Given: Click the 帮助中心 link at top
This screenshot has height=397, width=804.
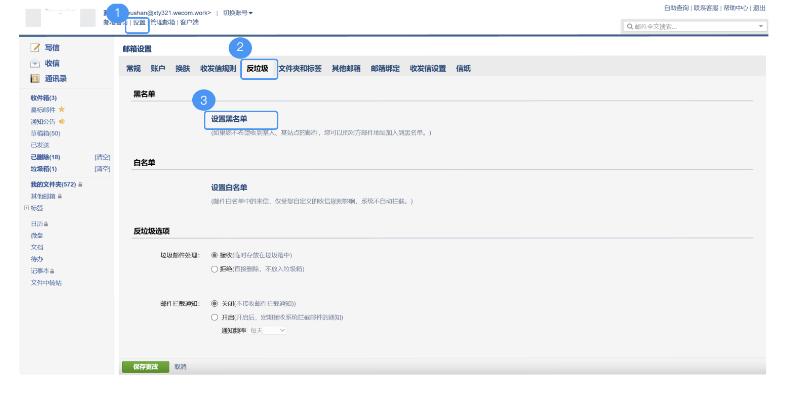Looking at the screenshot, I should pyautogui.click(x=736, y=8).
